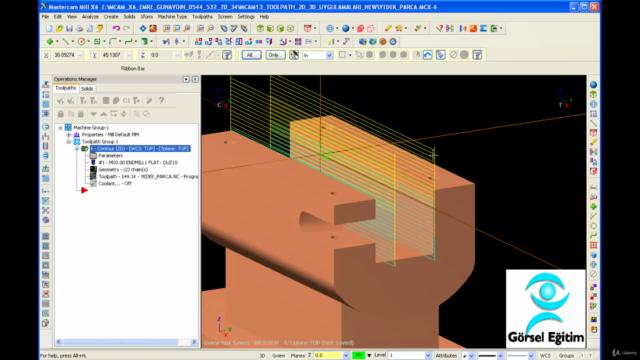The height and width of the screenshot is (360, 640).
Task: Click the Unzoom previous magnifier icon
Action: [200, 28]
